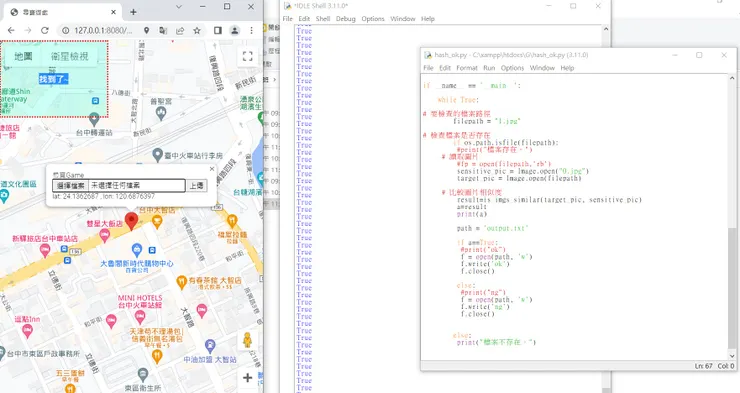Viewport: 740px width, 393px height.
Task: Open Help menu in IDLE Shell window
Action: coord(428,19)
